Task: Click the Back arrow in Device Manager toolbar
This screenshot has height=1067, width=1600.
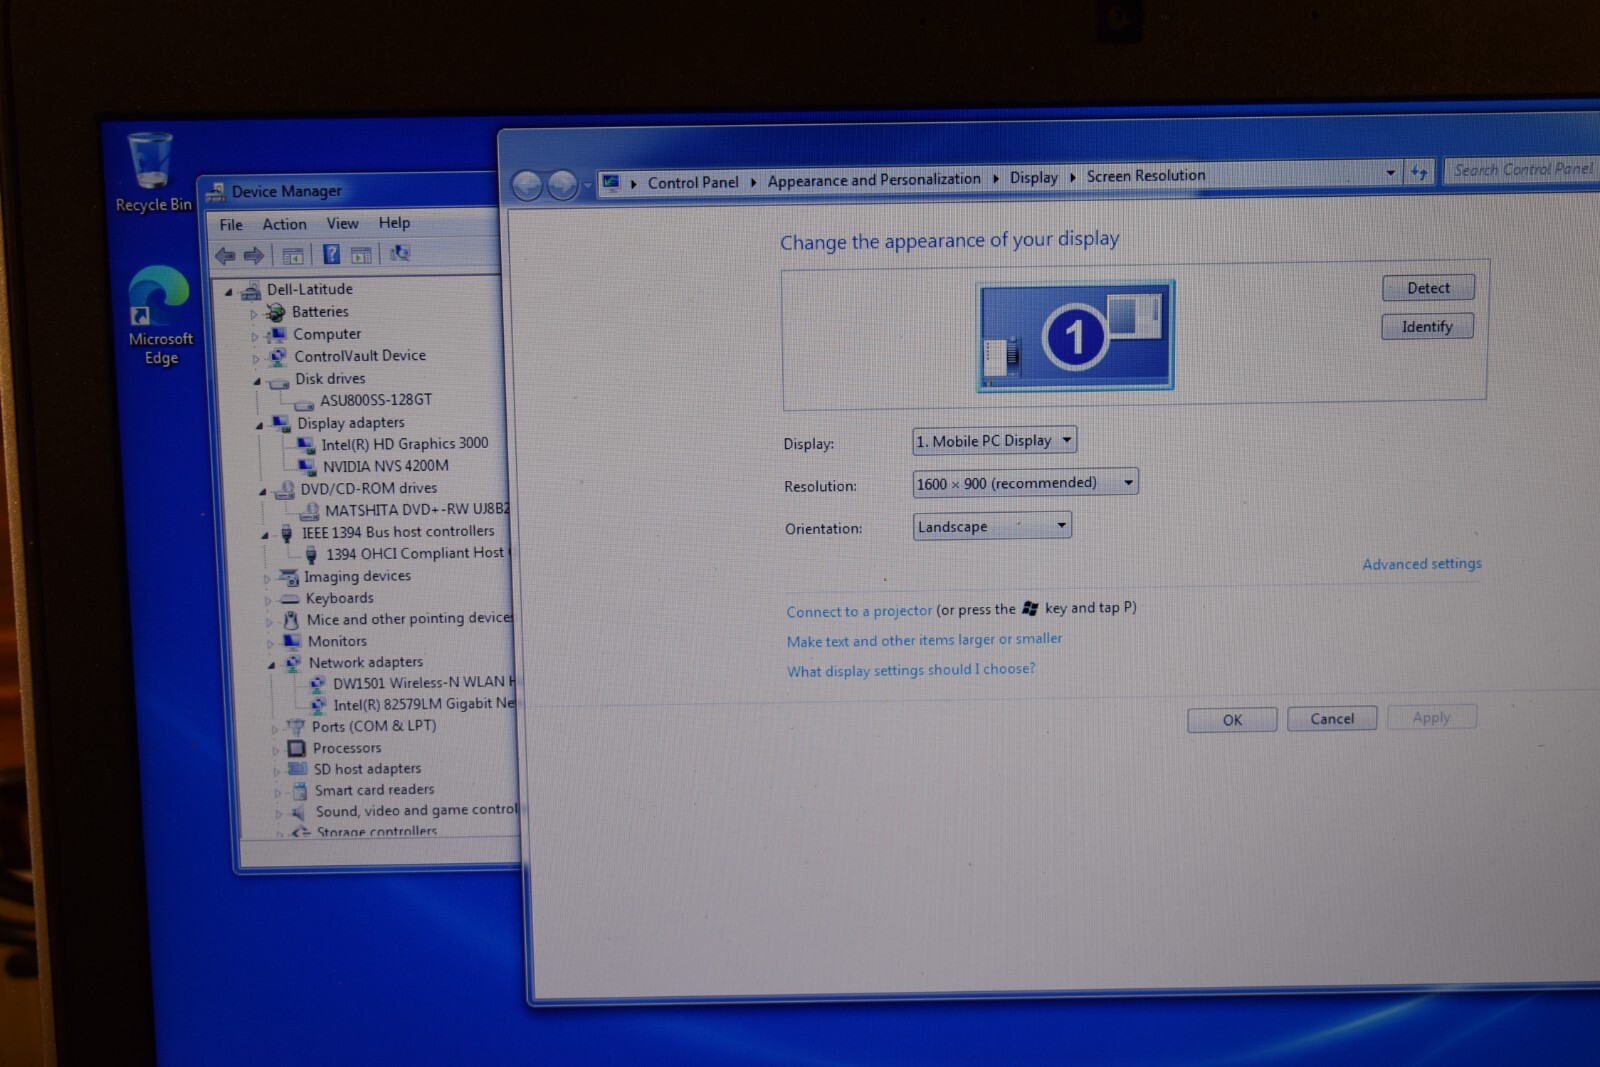Action: 225,256
